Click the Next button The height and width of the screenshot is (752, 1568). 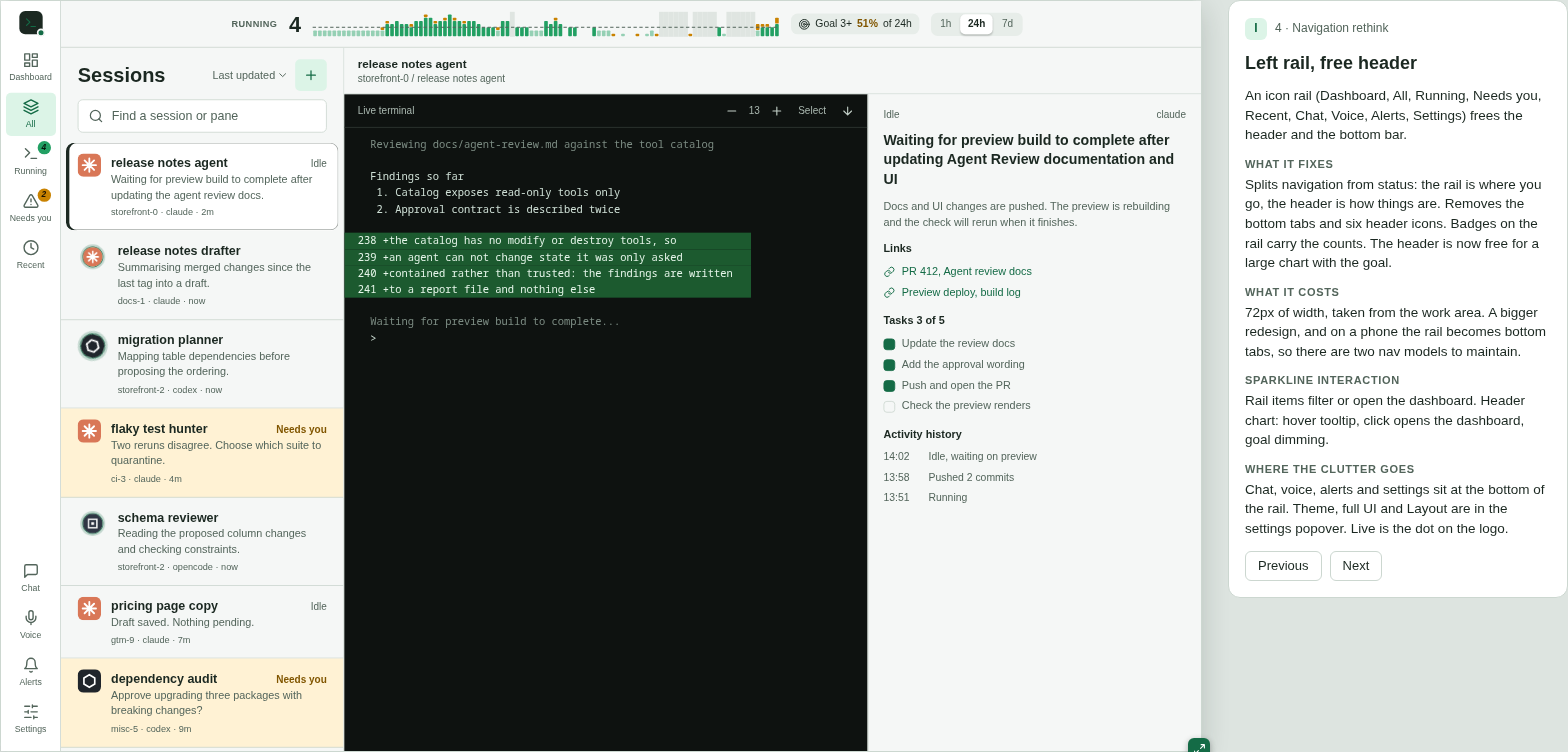1355,566
